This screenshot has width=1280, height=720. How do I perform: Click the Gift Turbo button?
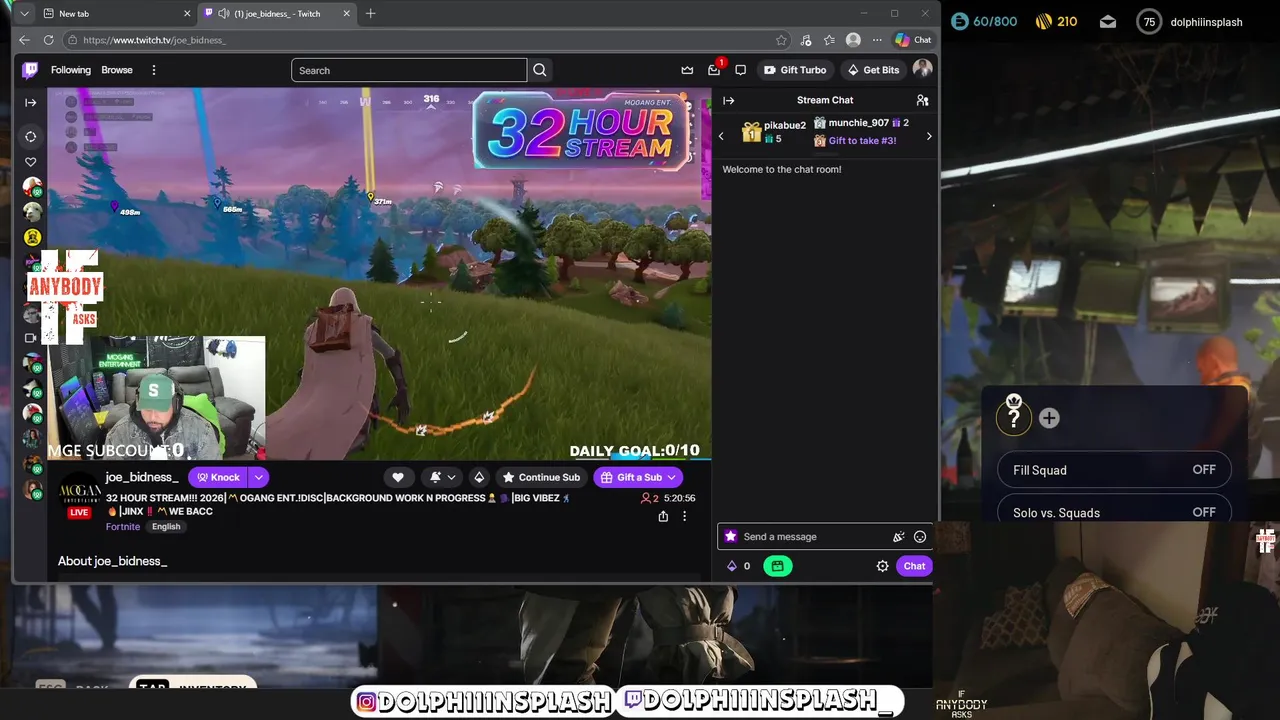click(795, 70)
